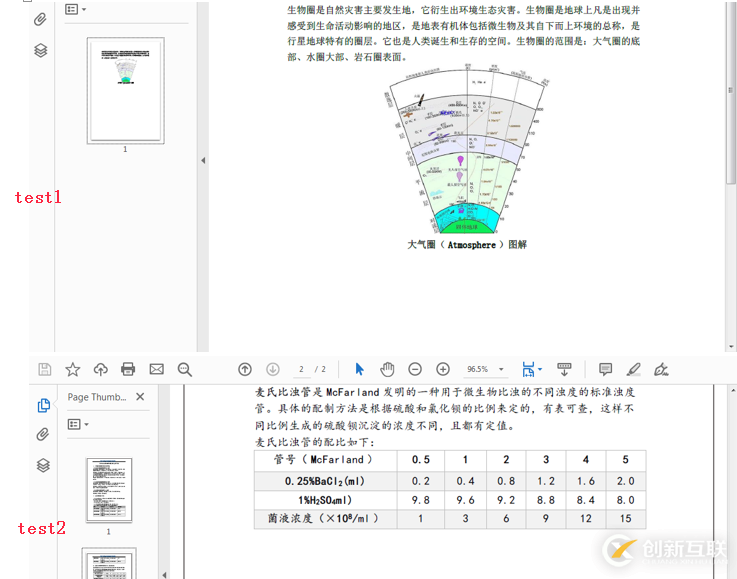Screen dimensions: 737x579
Task: Open Layers panel in test1 window
Action: (x=41, y=50)
